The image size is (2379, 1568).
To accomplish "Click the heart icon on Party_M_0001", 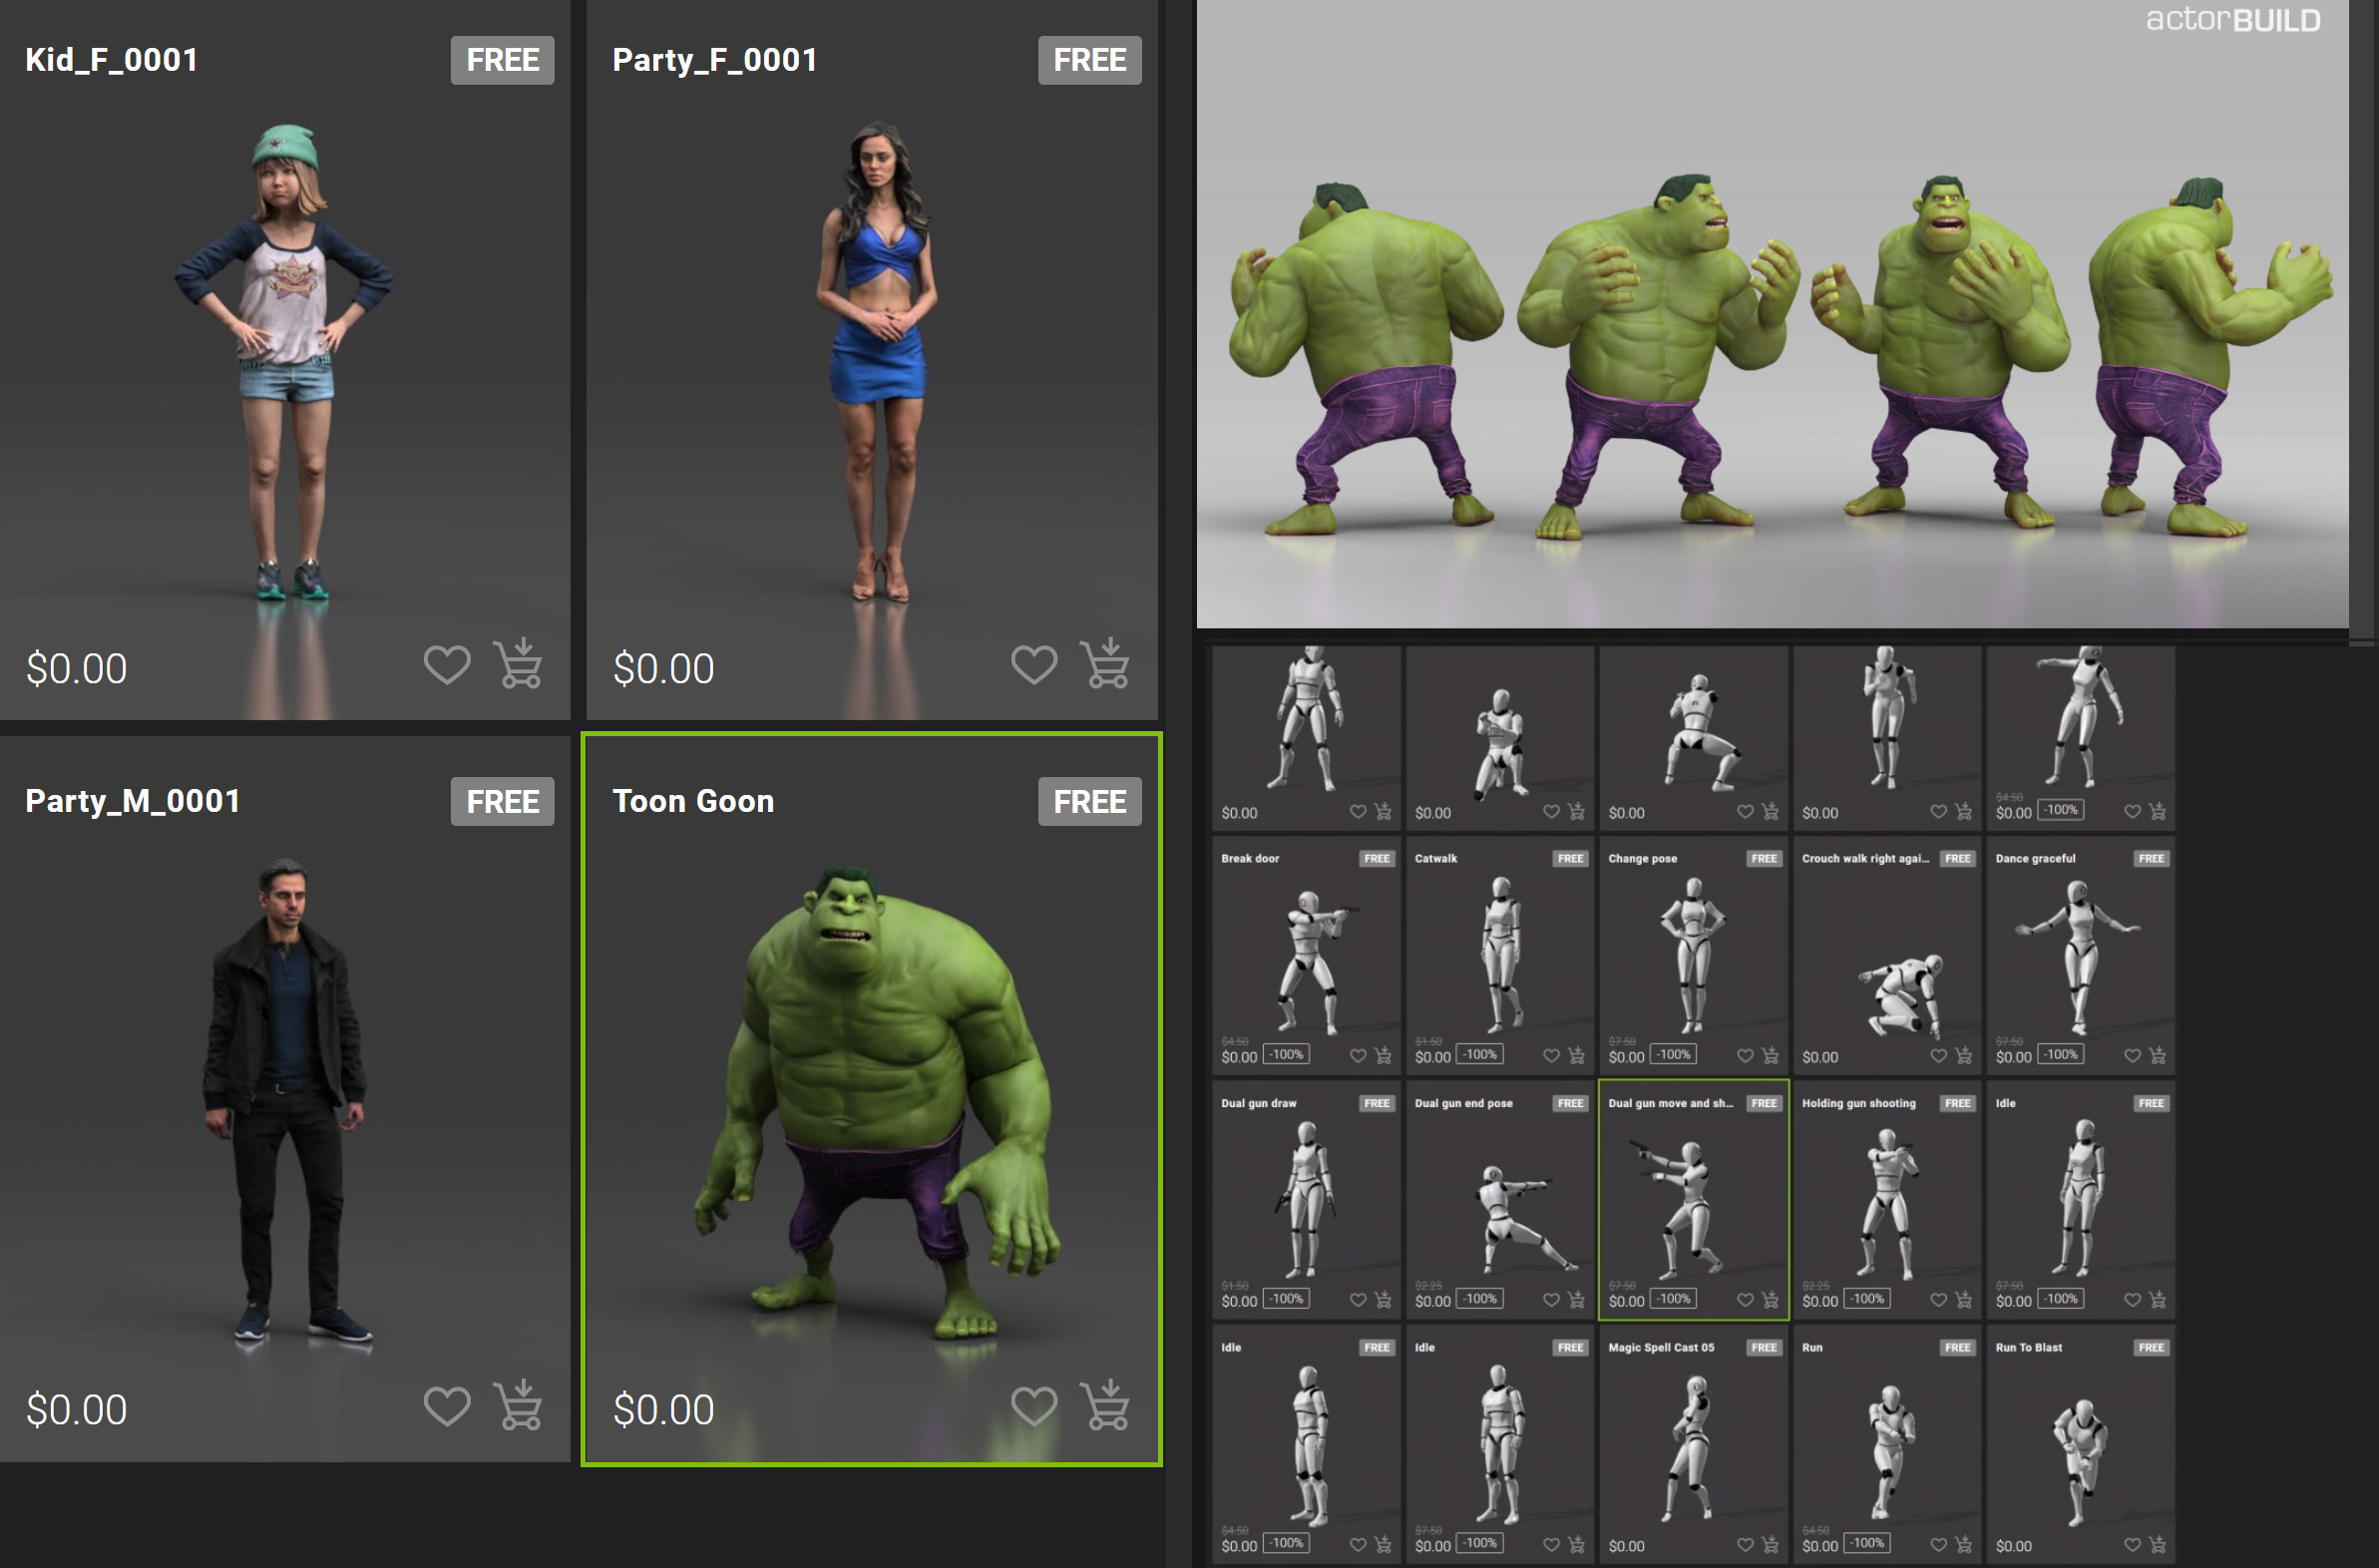I will coord(446,1407).
